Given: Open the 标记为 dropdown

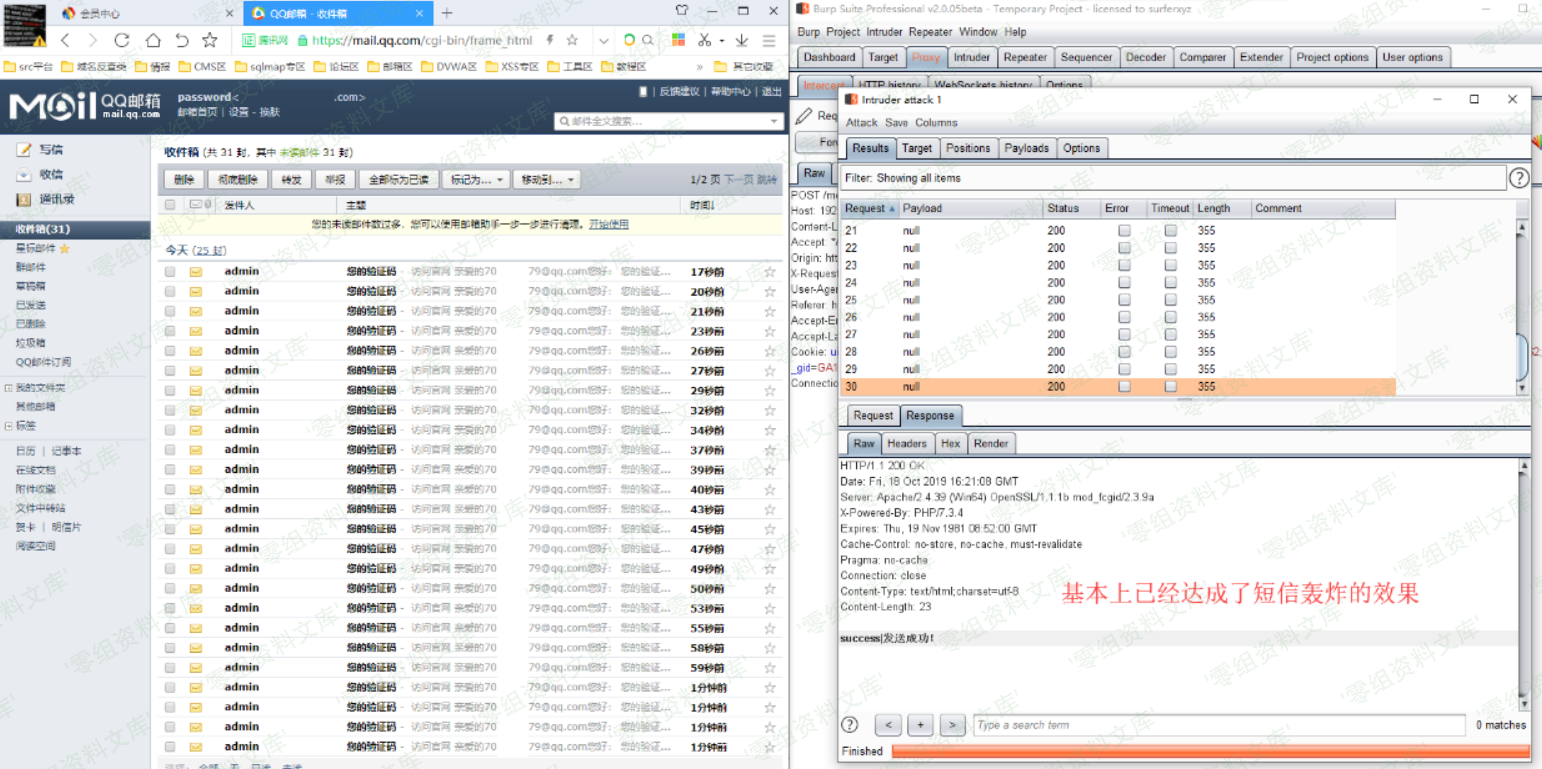Looking at the screenshot, I should click(476, 180).
